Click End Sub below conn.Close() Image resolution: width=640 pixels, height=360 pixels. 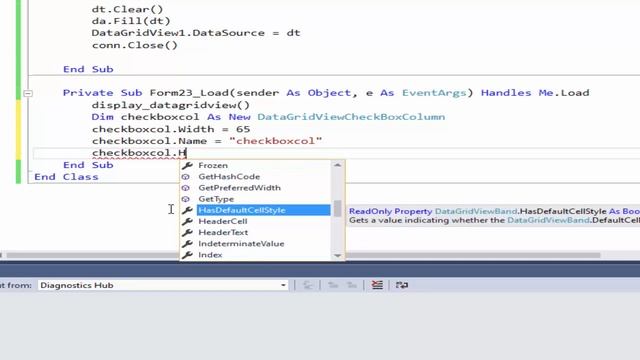(x=88, y=69)
